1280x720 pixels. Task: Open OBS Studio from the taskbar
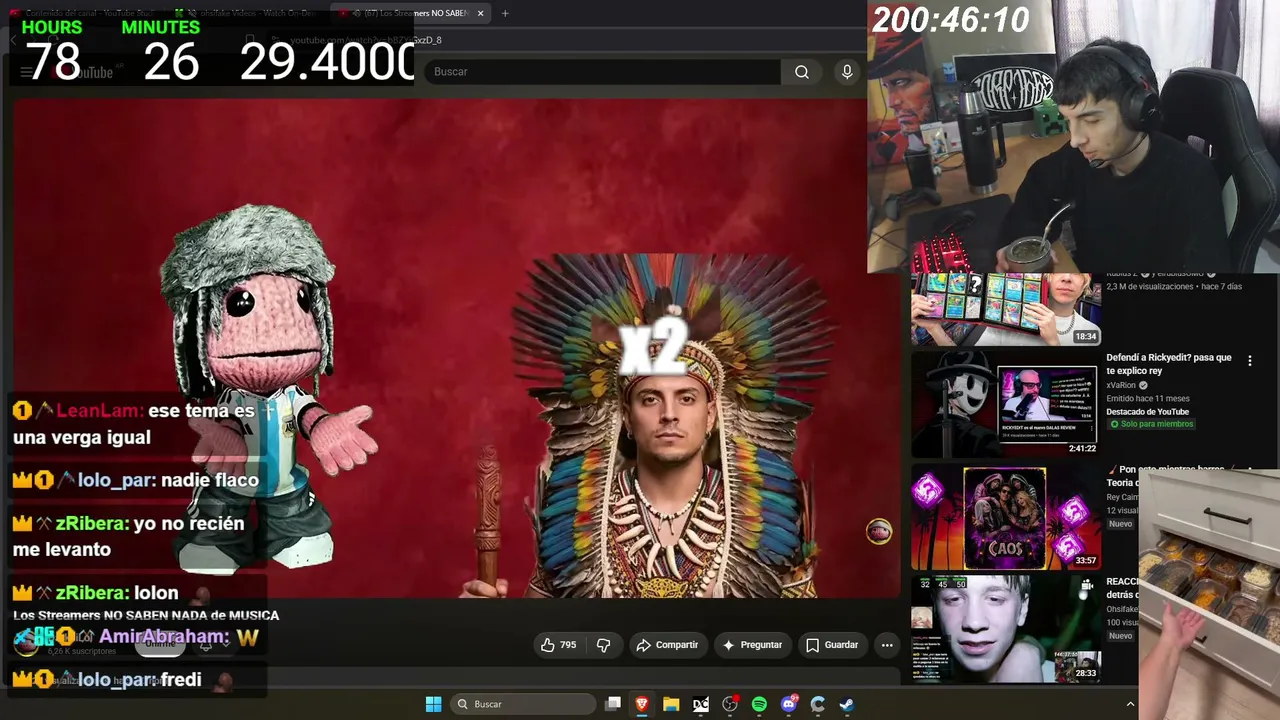coord(730,704)
